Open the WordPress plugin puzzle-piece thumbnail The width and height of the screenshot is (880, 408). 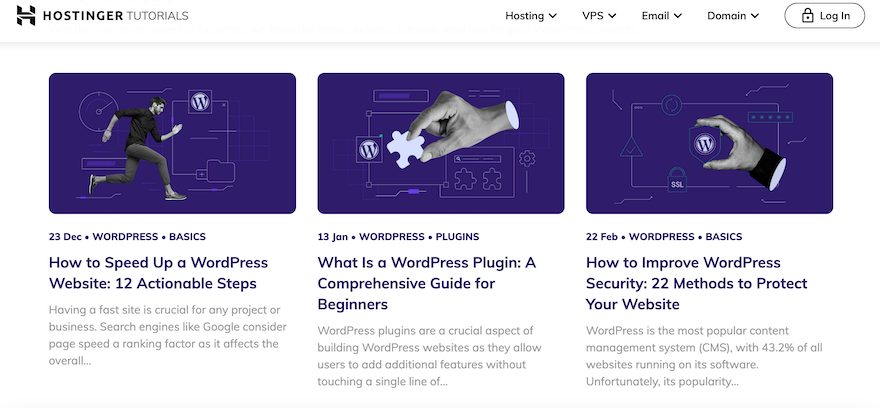click(441, 143)
